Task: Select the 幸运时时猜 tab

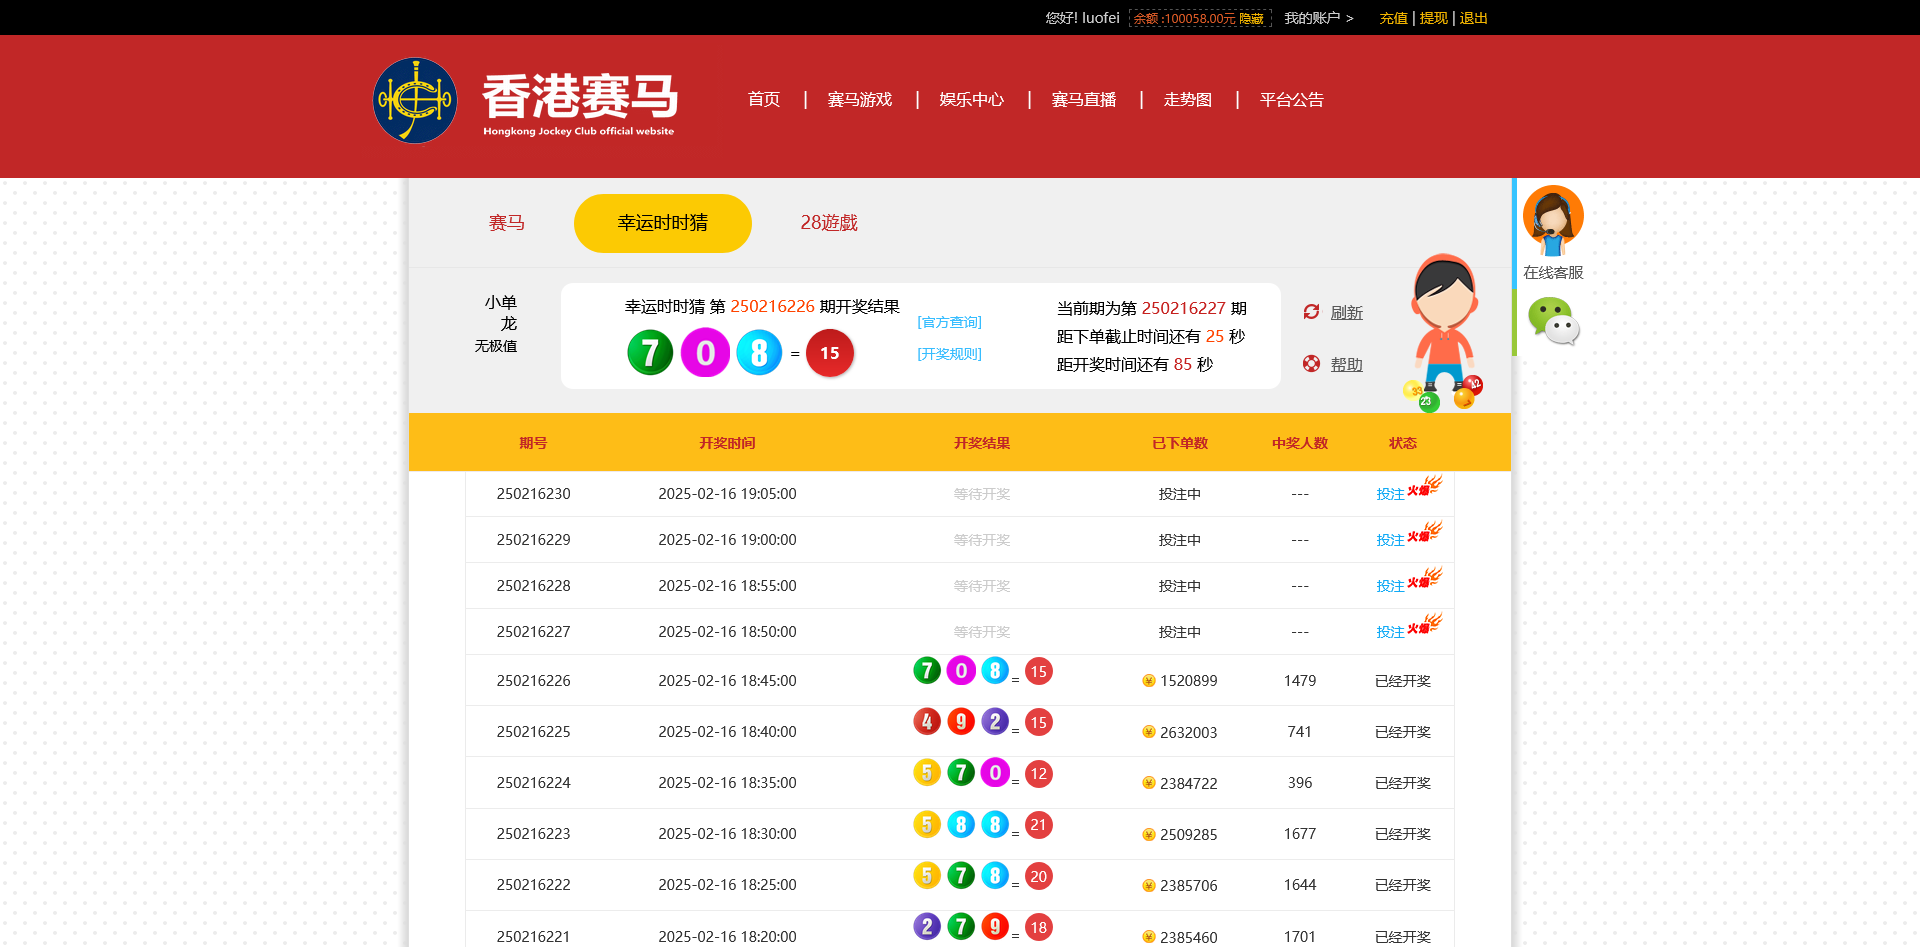Action: coord(662,223)
